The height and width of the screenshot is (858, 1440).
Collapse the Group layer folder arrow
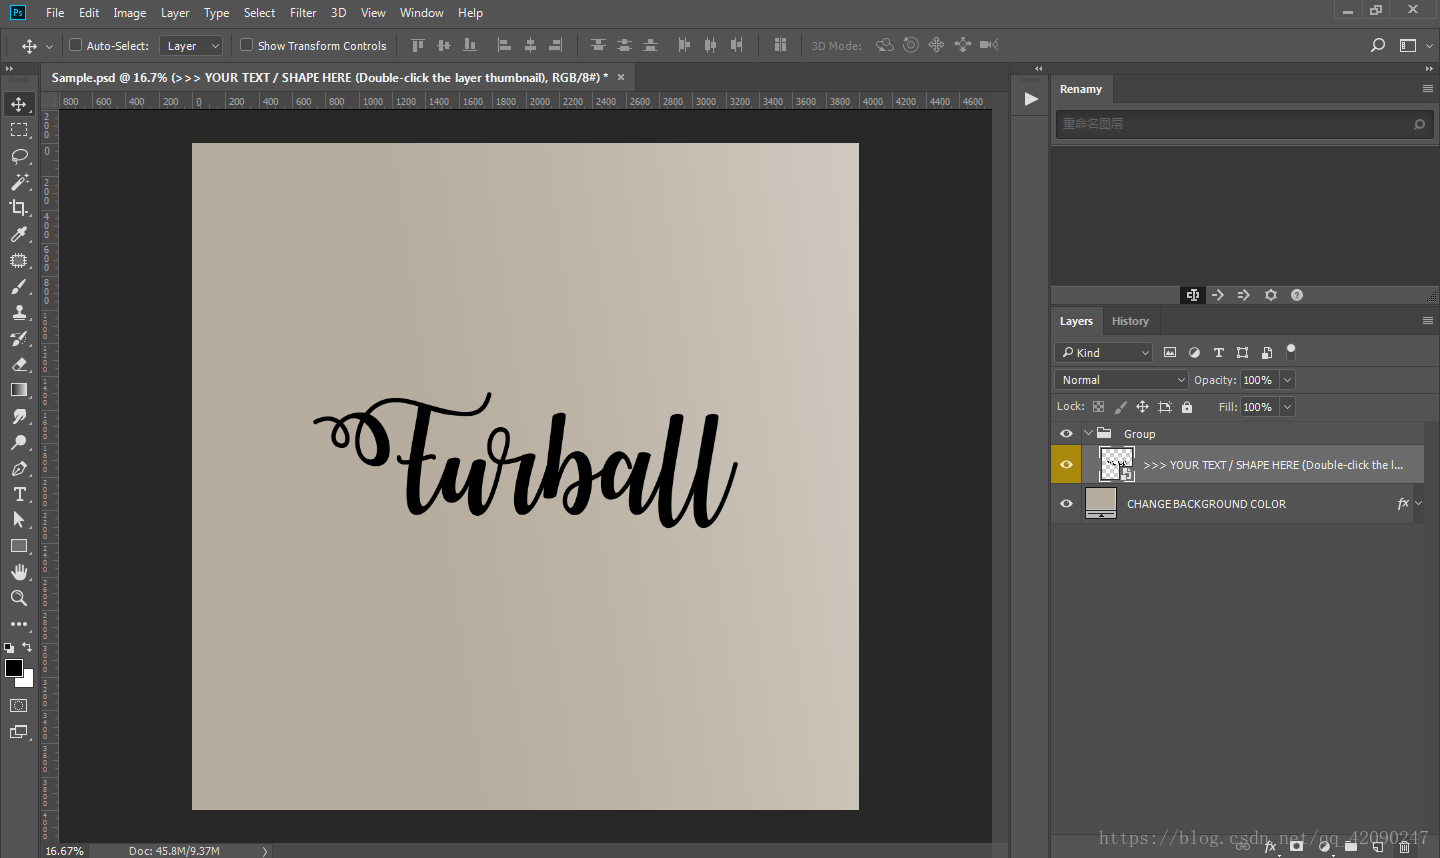pos(1088,434)
